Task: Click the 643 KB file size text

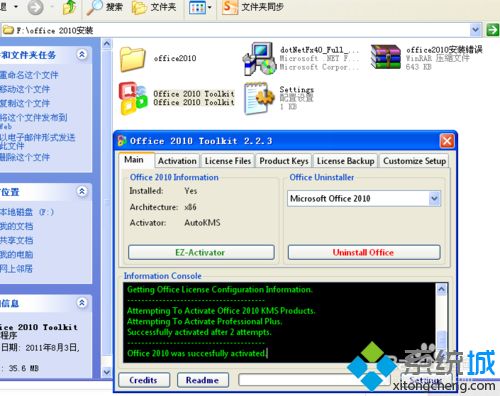Action: (x=419, y=67)
